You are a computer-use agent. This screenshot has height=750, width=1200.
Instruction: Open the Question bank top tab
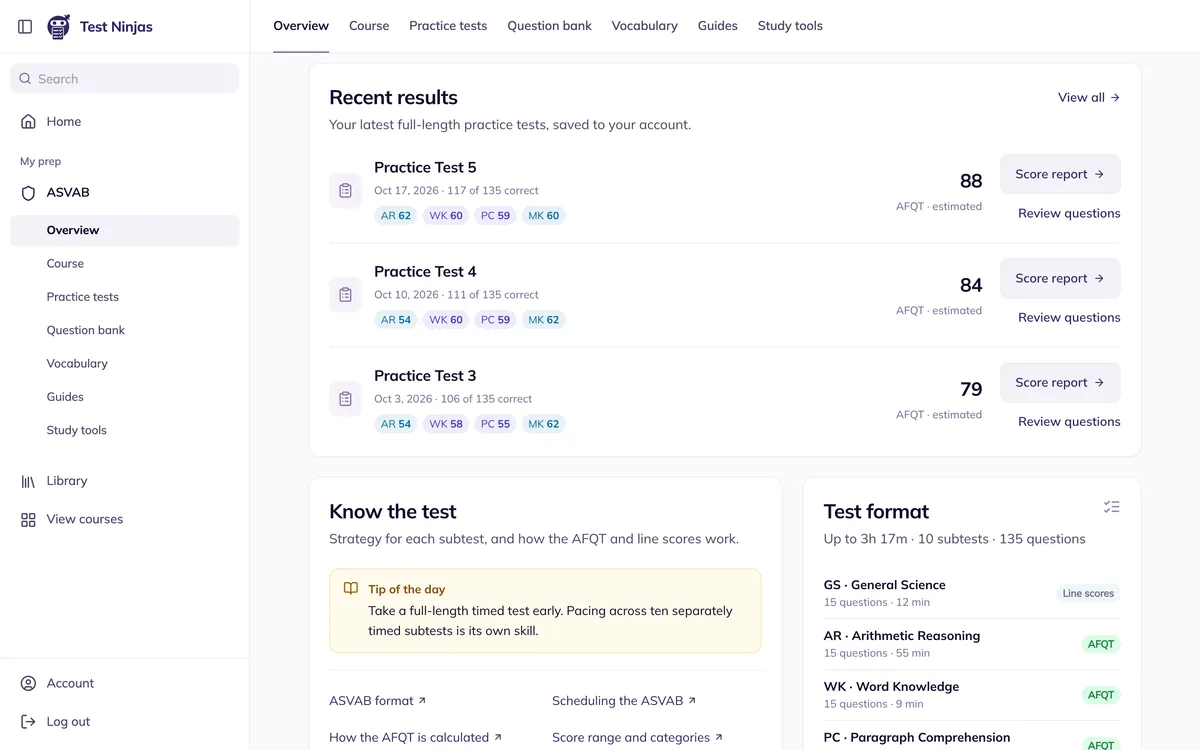tap(549, 26)
